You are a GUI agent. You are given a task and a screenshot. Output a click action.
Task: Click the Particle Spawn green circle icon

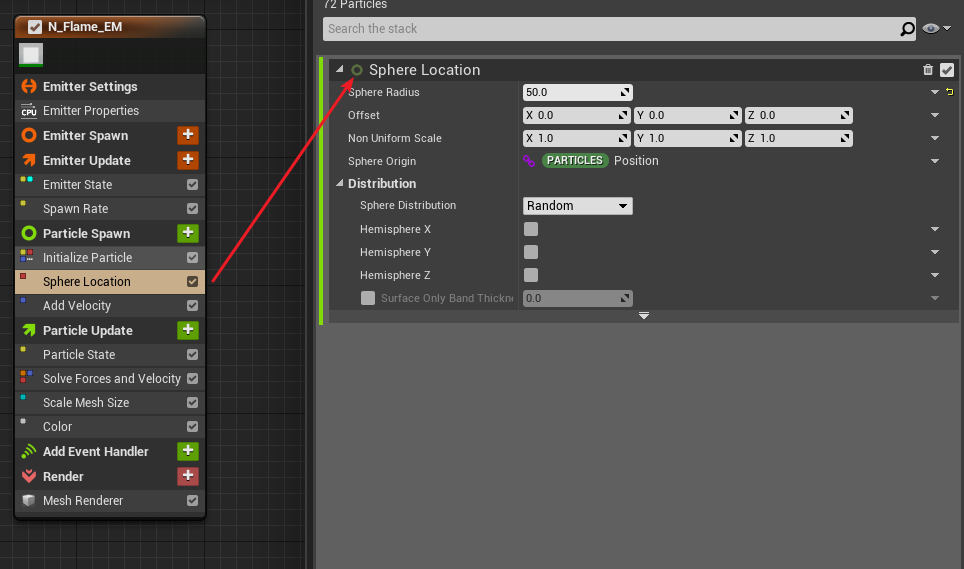(x=29, y=233)
